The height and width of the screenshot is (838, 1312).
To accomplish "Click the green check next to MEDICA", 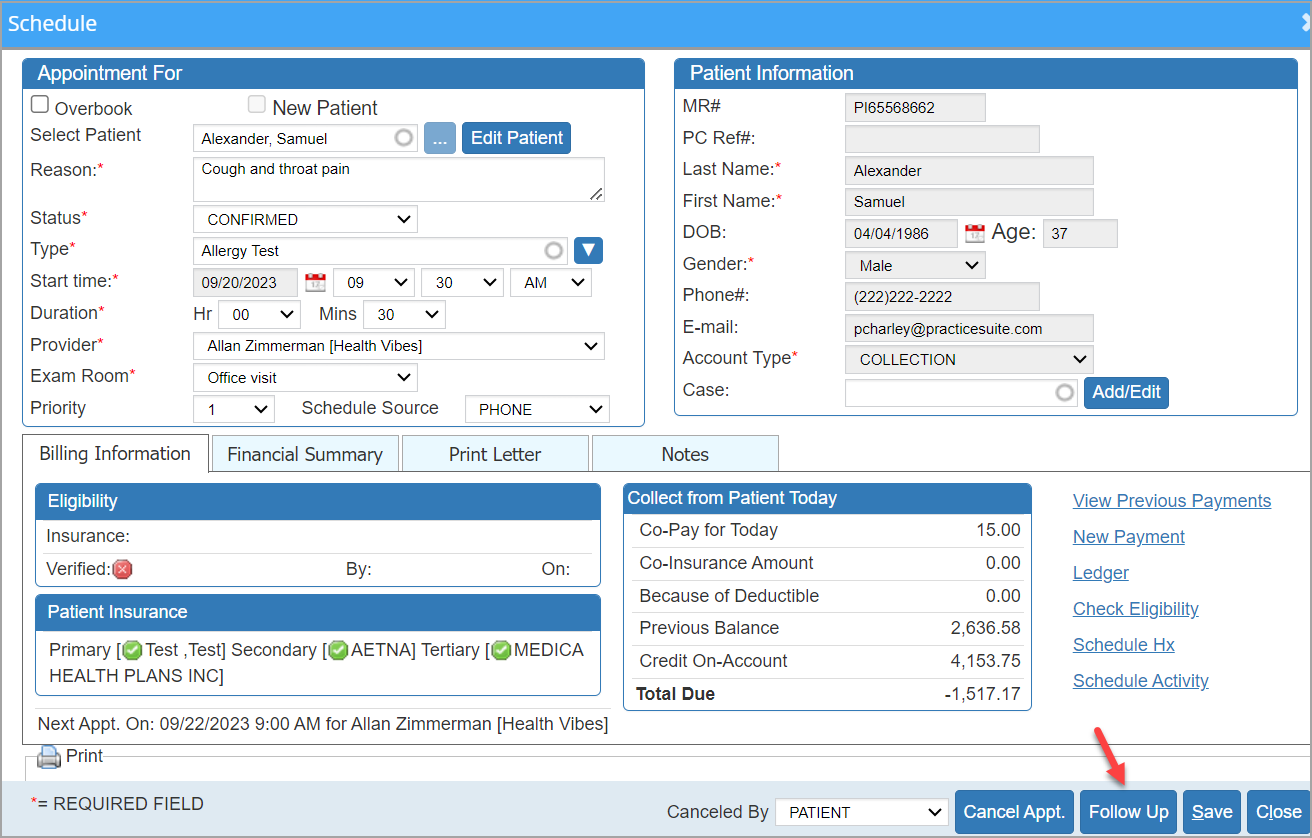I will tap(501, 651).
